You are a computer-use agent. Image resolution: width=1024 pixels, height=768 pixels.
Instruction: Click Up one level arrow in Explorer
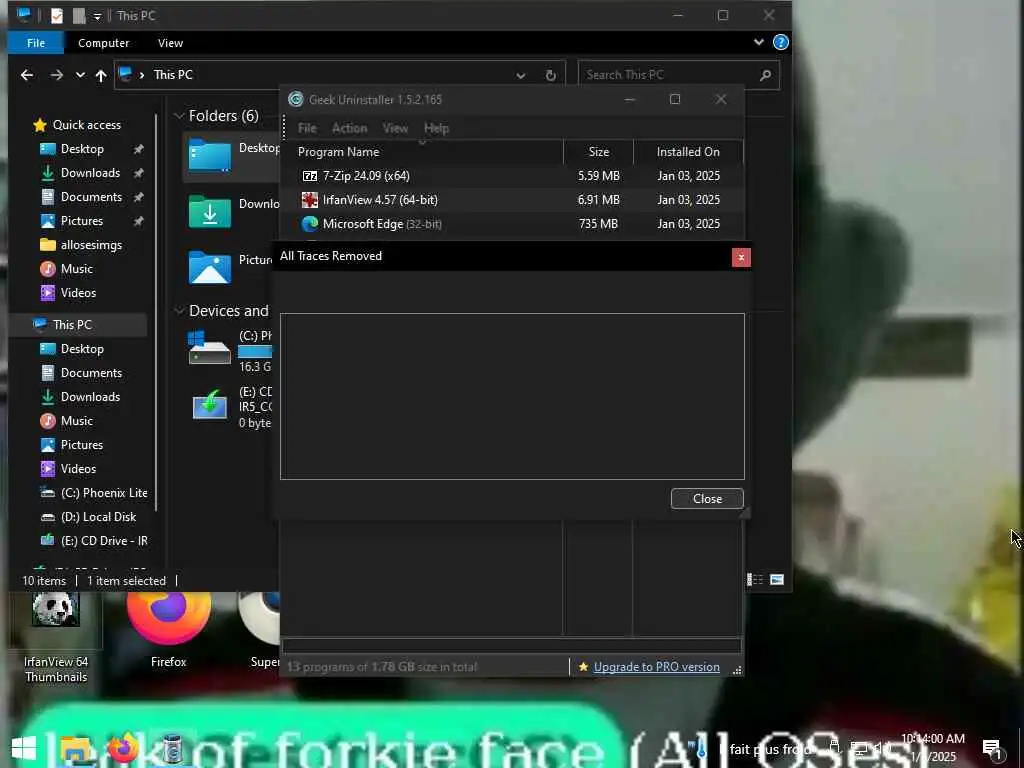[x=101, y=75]
